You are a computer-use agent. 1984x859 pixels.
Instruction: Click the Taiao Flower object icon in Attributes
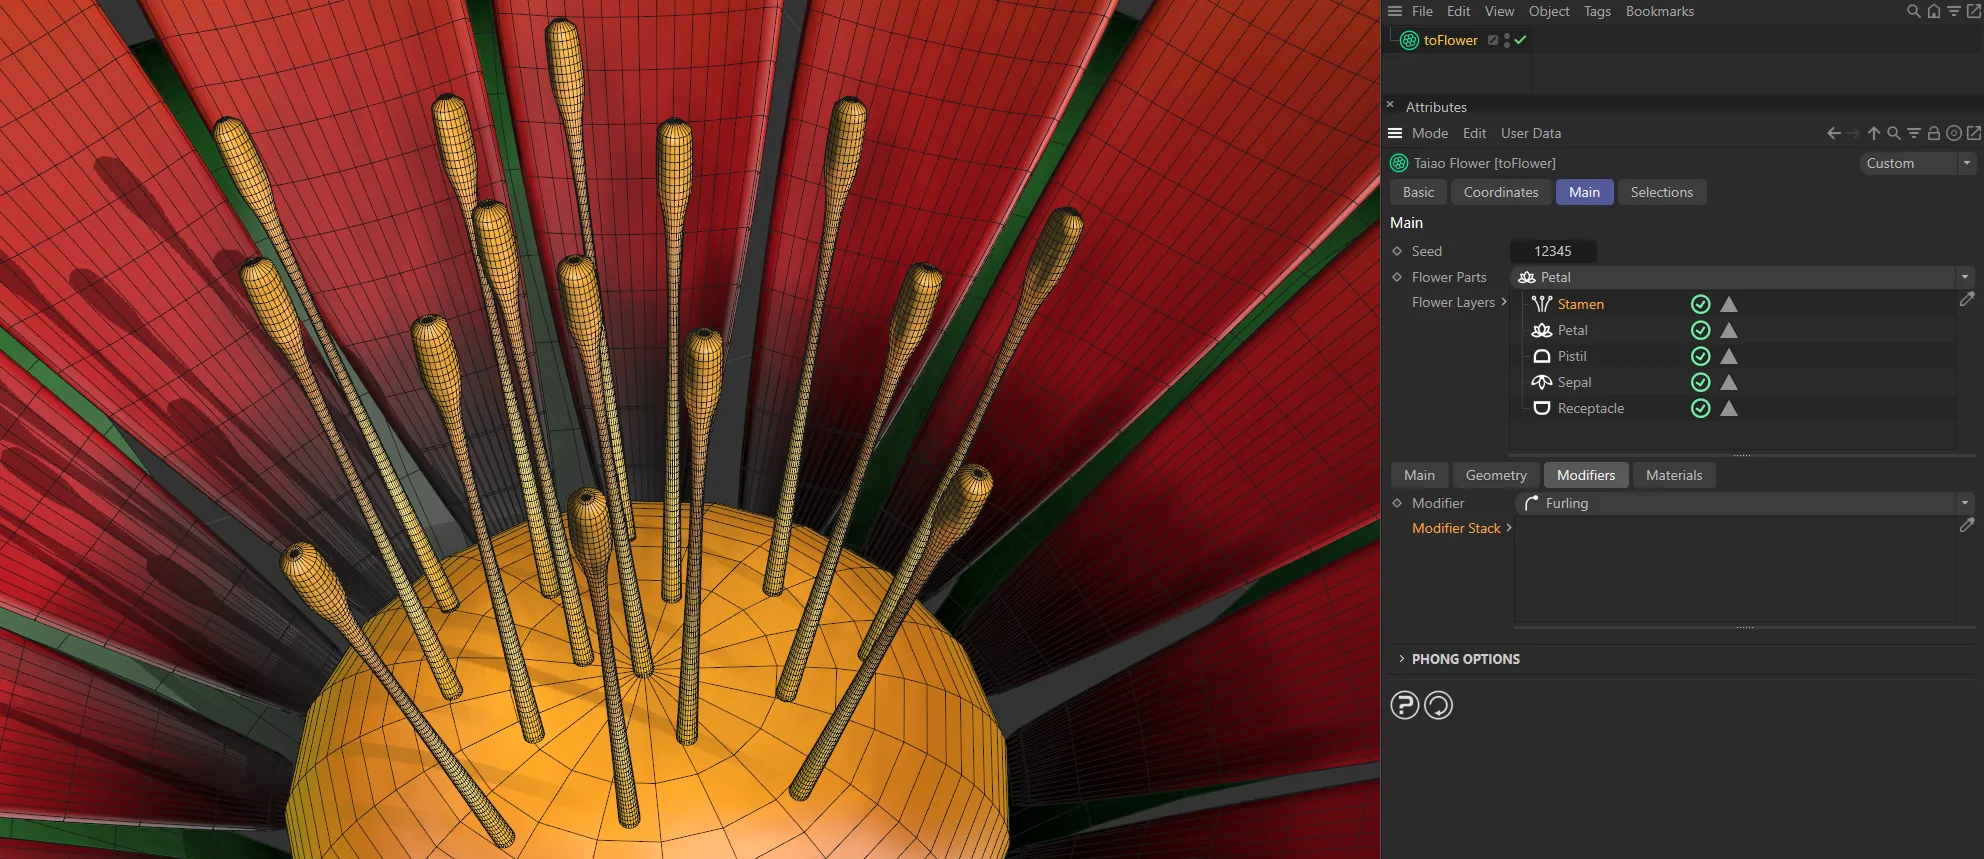pos(1399,163)
